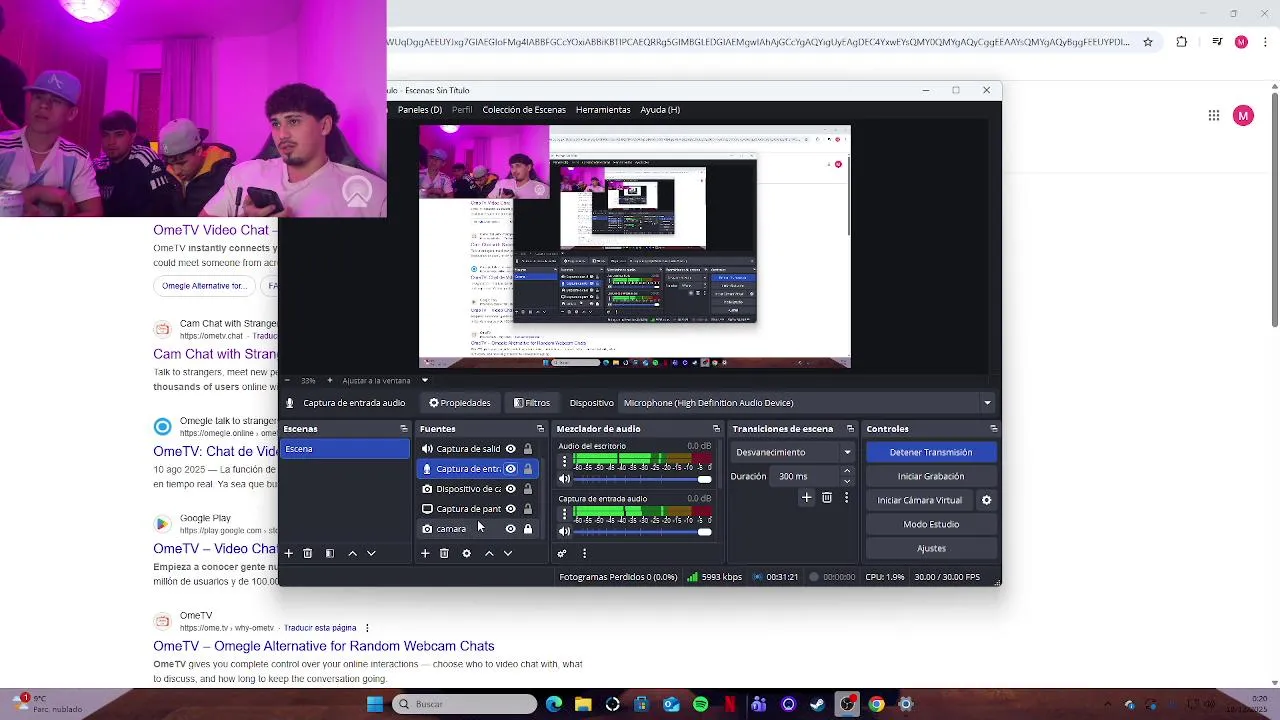Open transition properties three-dot menu
Image resolution: width=1280 pixels, height=720 pixels.
847,497
